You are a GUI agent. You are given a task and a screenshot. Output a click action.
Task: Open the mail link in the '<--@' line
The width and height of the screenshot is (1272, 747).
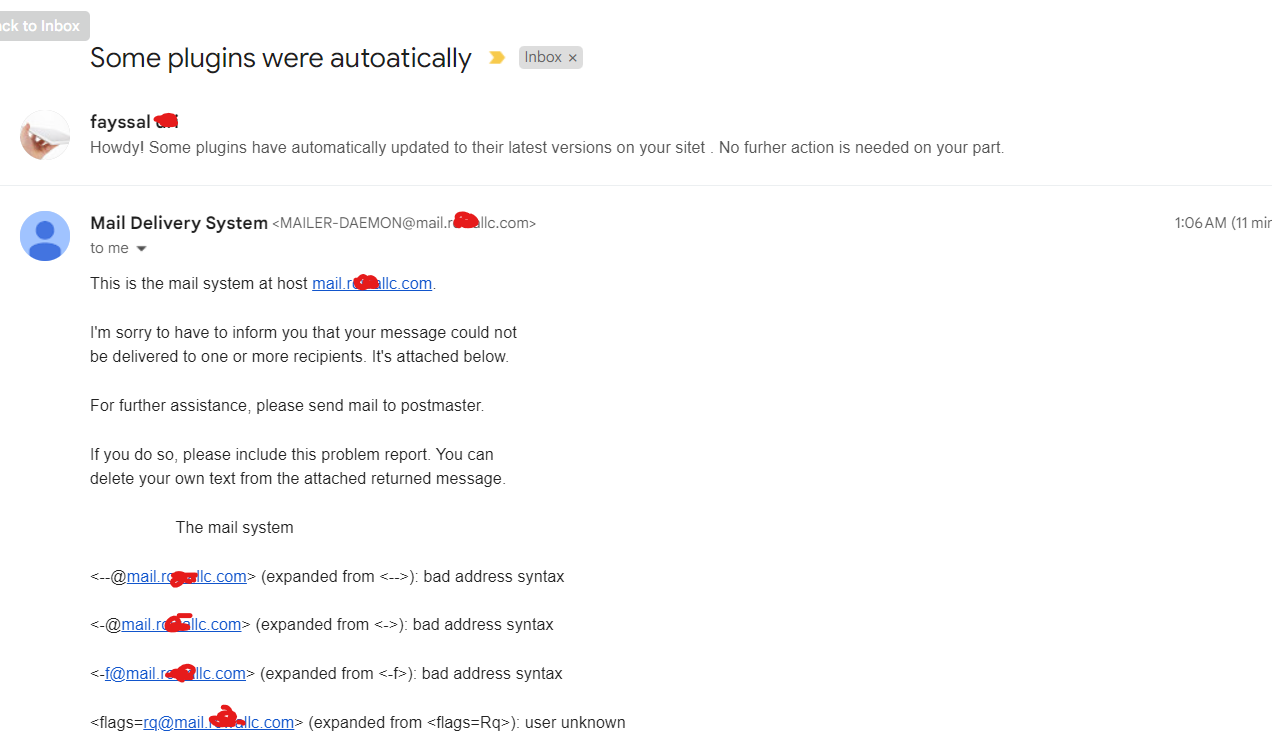187,576
